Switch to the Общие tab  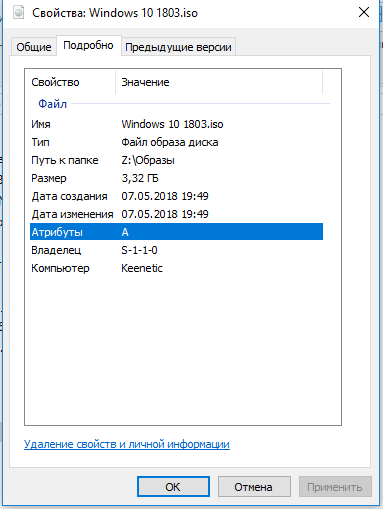34,47
